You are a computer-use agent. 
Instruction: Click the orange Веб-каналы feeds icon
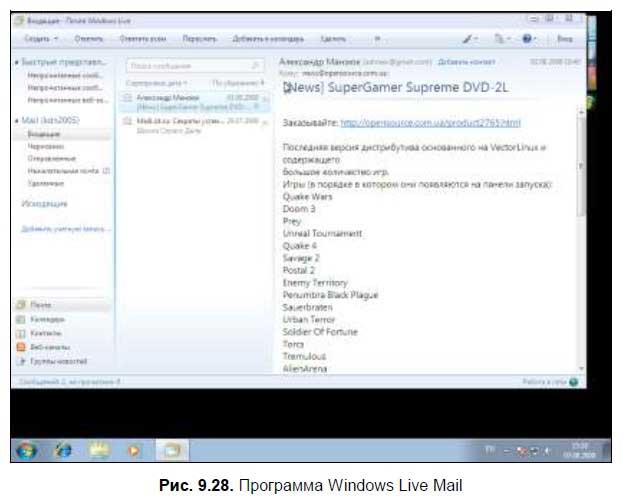click(x=21, y=347)
